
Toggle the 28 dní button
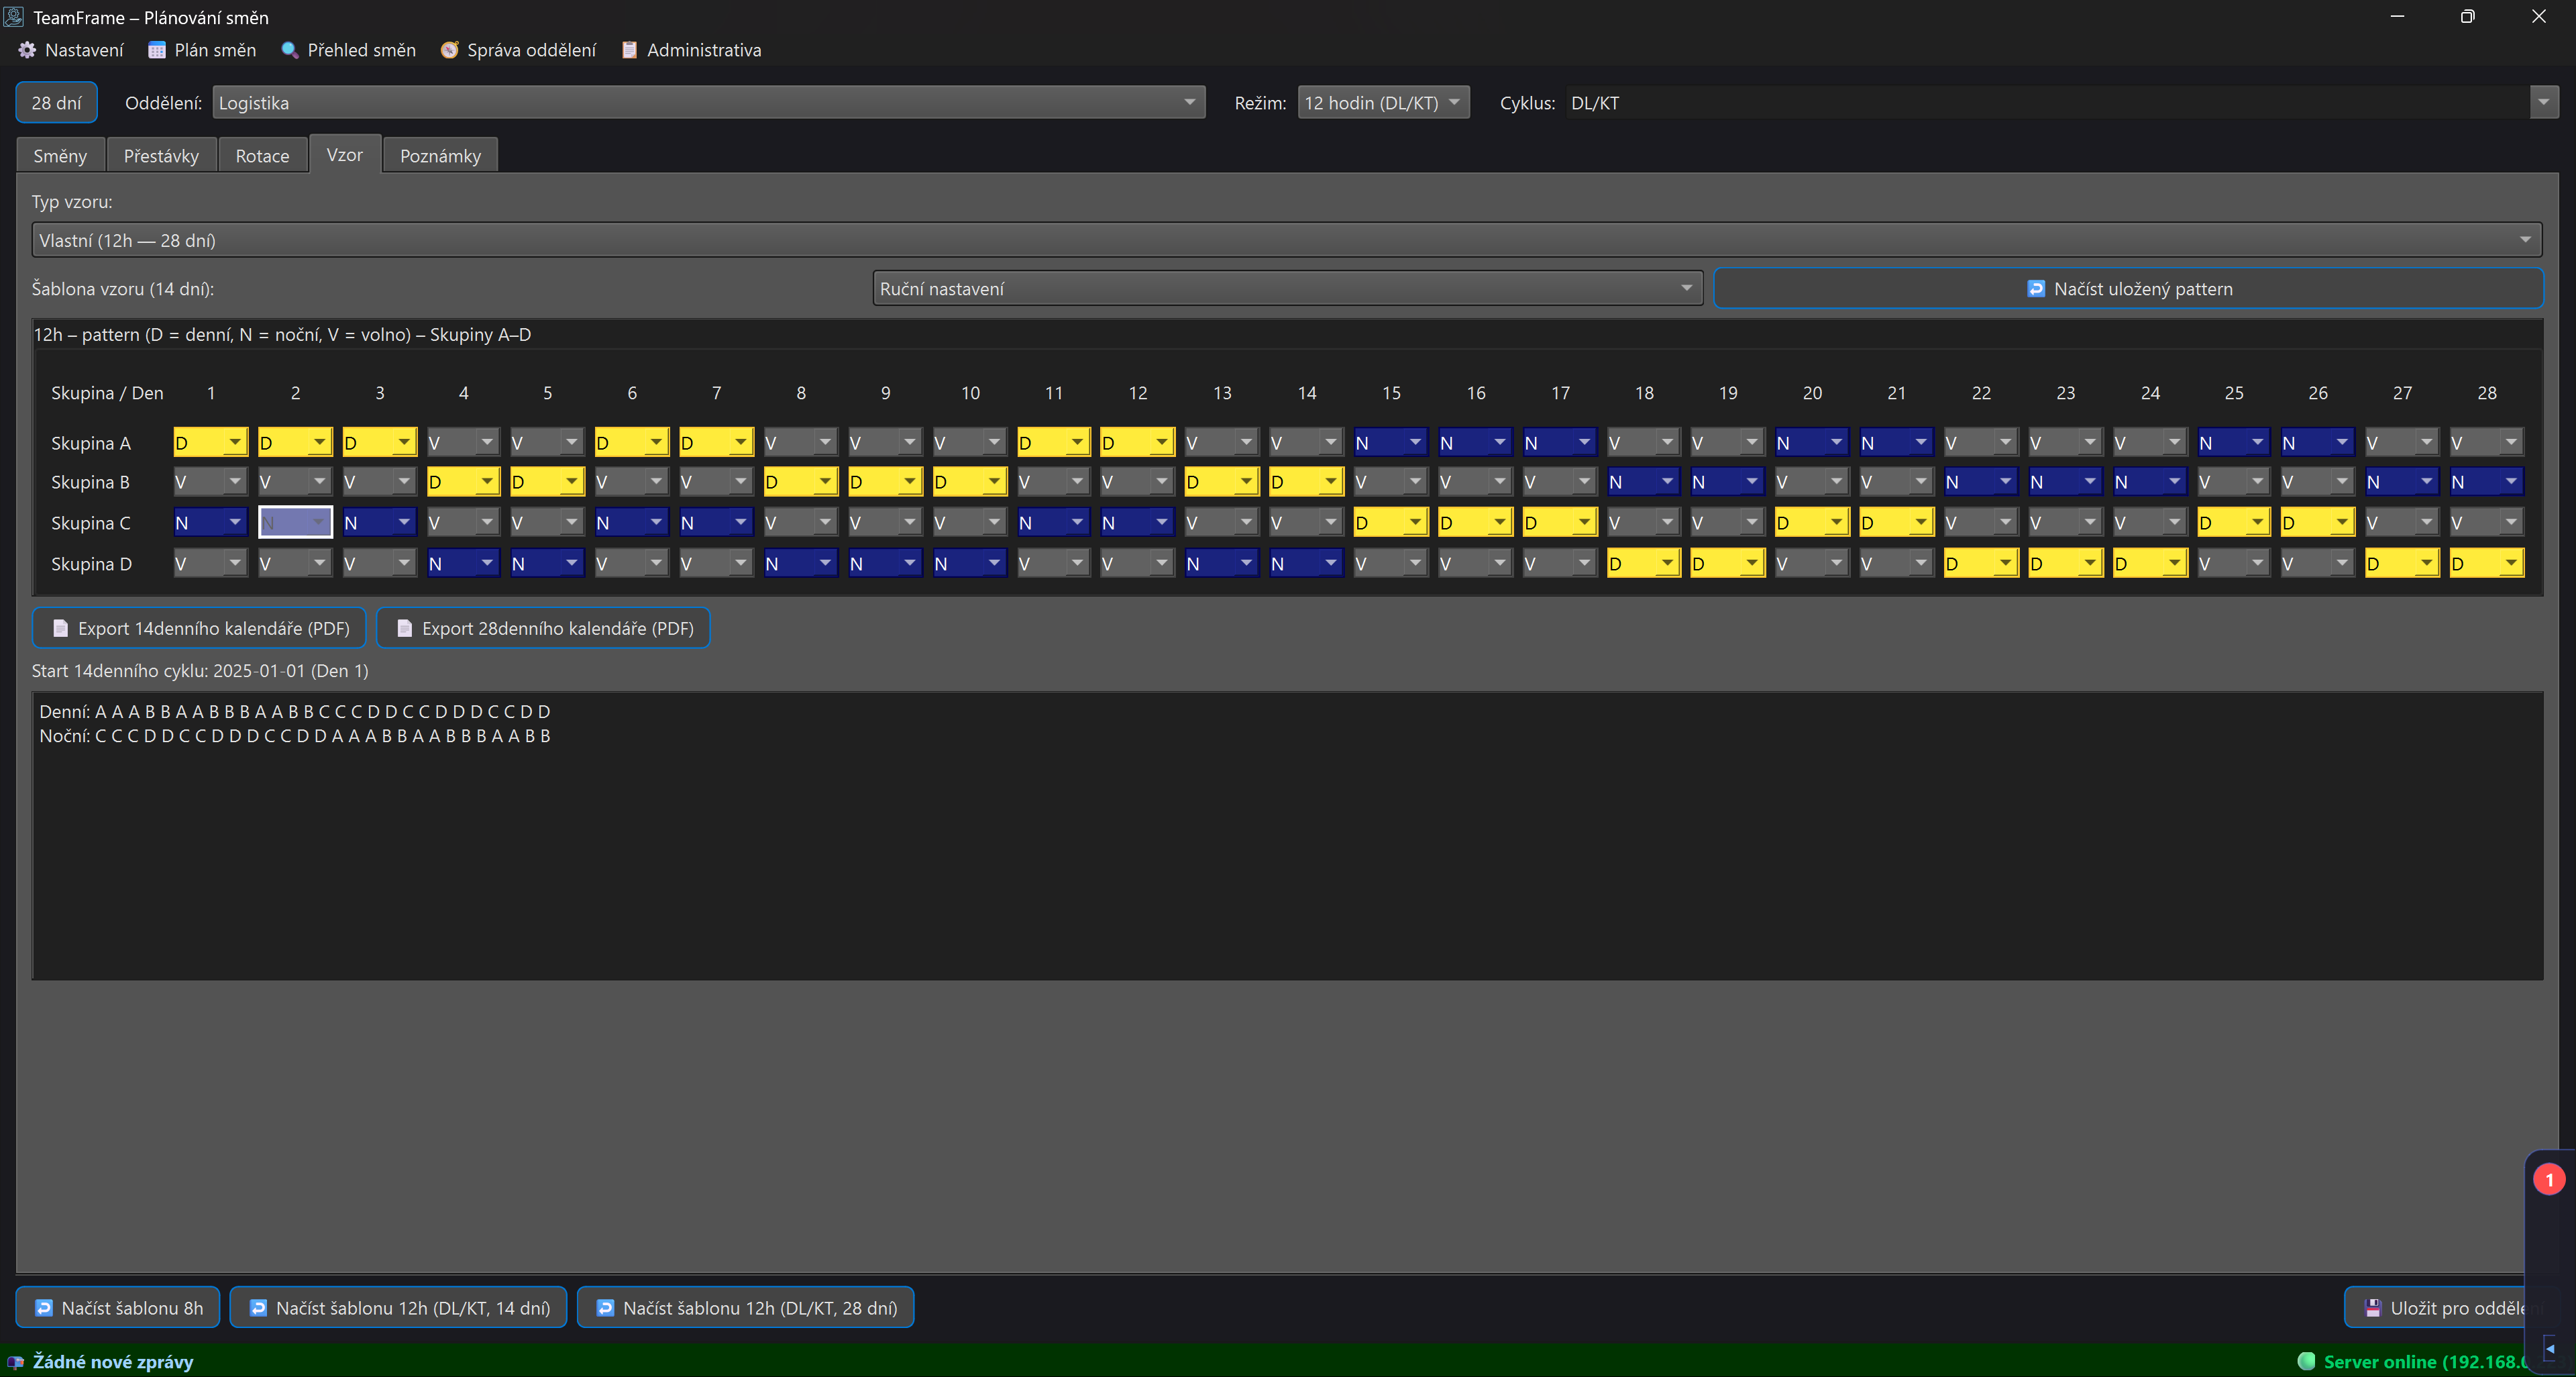coord(56,103)
